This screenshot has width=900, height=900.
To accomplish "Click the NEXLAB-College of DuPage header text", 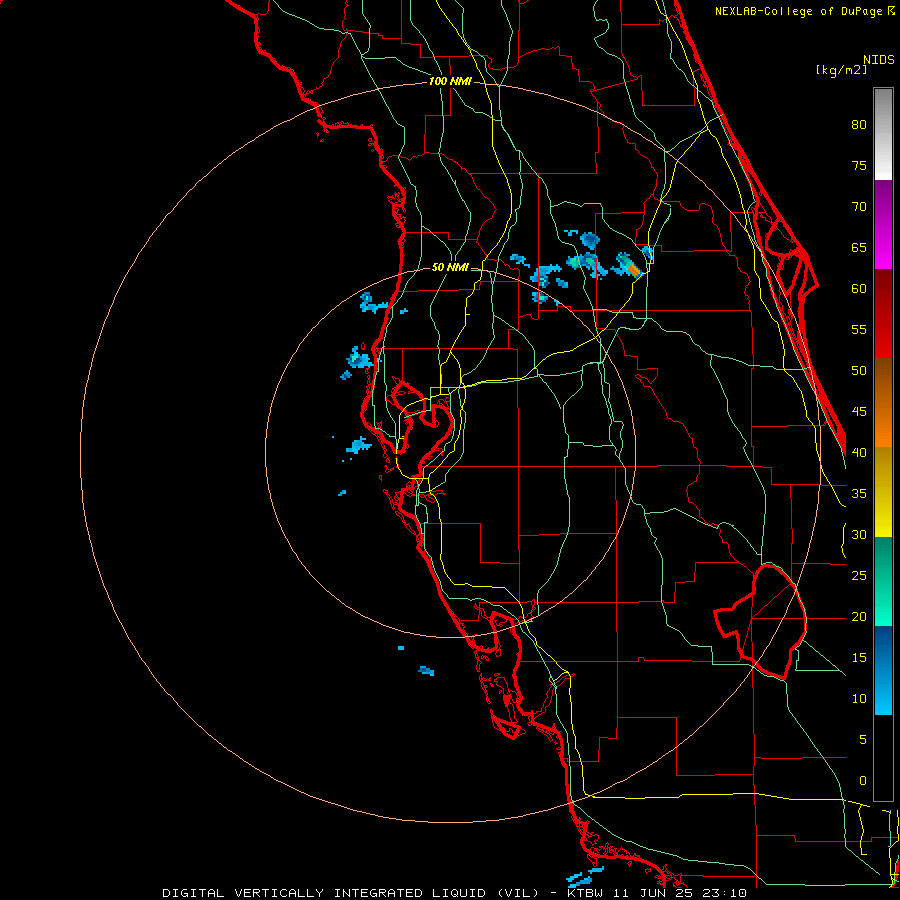I will click(800, 11).
